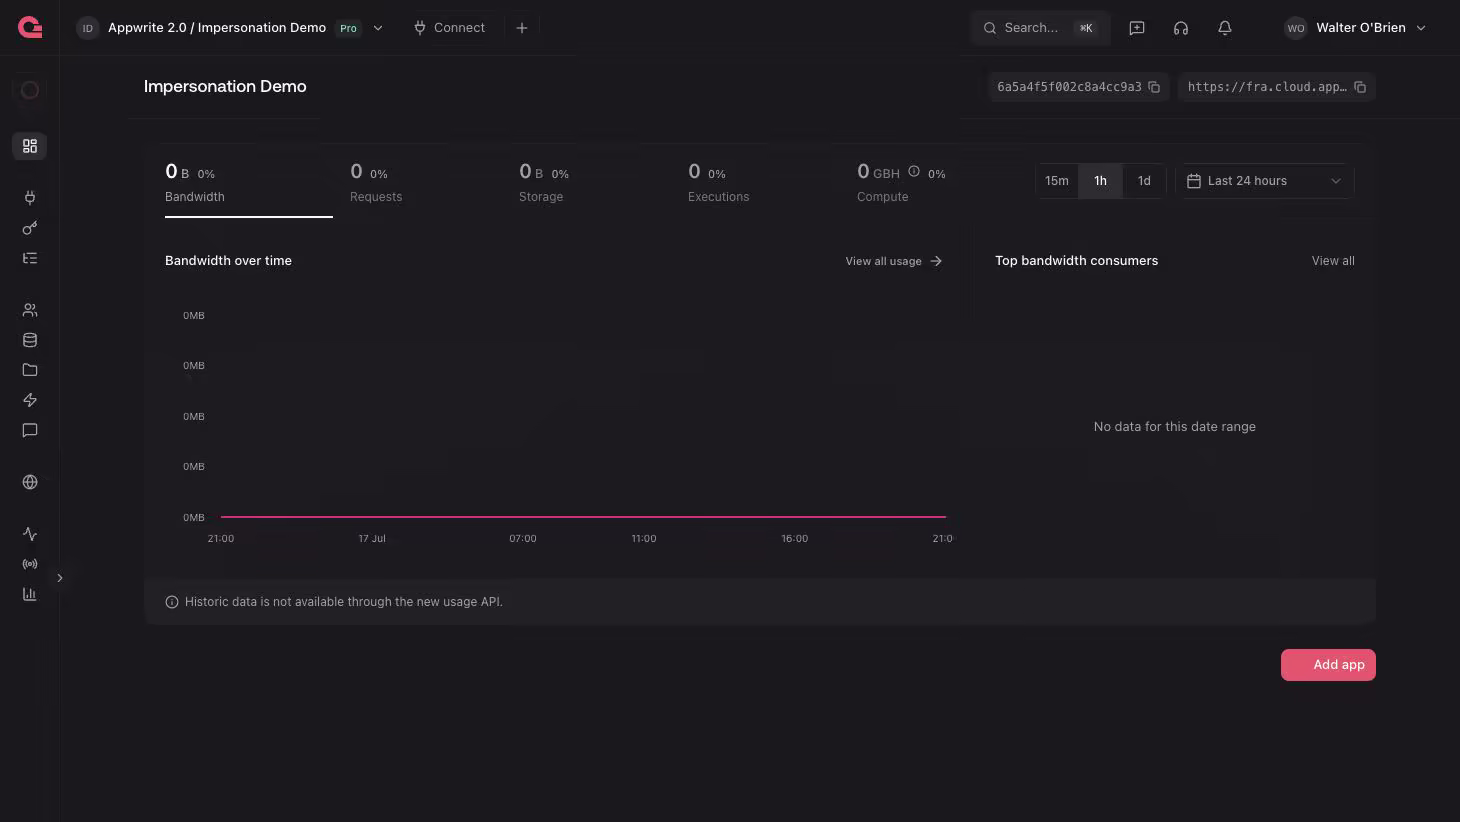The height and width of the screenshot is (822, 1460).
Task: Click the 'Bandwidth over time' chart title
Action: point(228,261)
